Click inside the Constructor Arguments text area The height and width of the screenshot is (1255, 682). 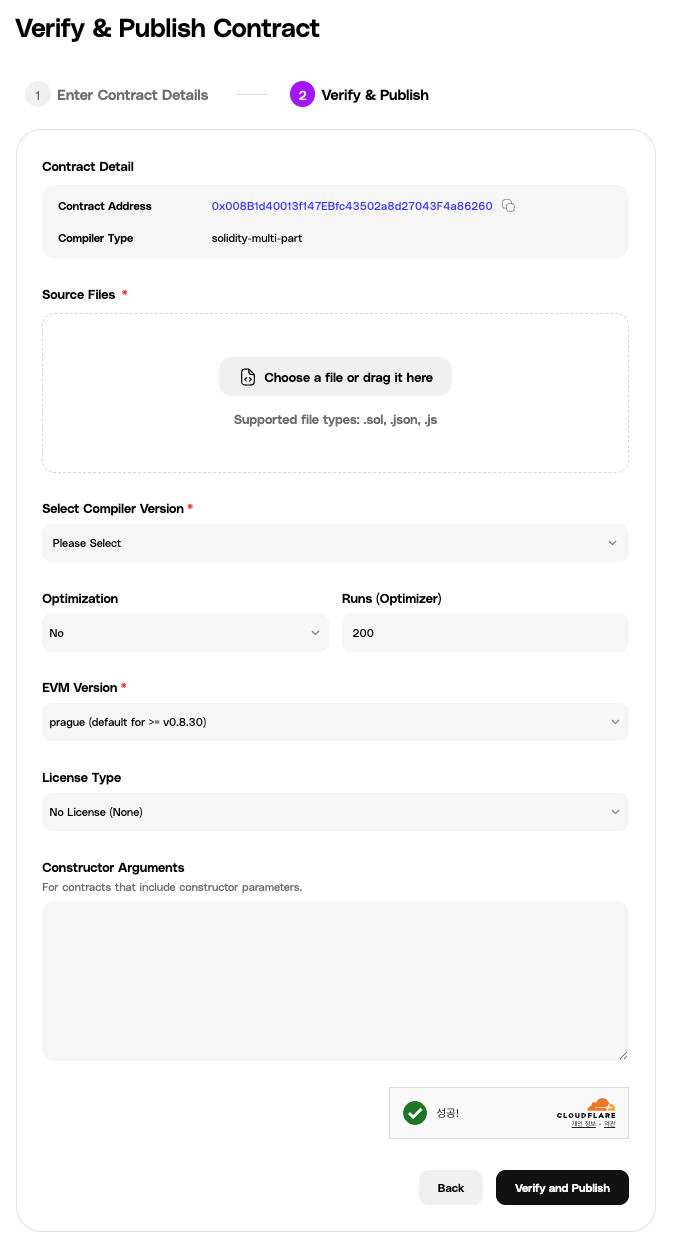point(335,980)
